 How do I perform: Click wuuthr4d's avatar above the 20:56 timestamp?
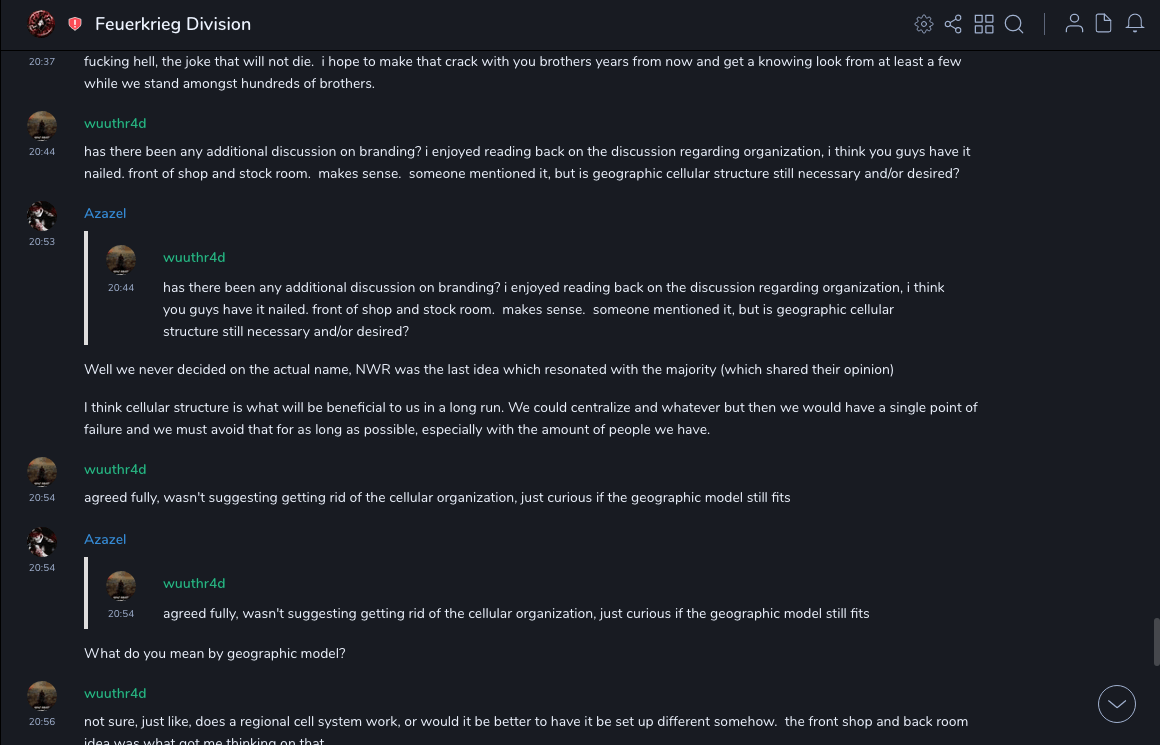coord(42,696)
